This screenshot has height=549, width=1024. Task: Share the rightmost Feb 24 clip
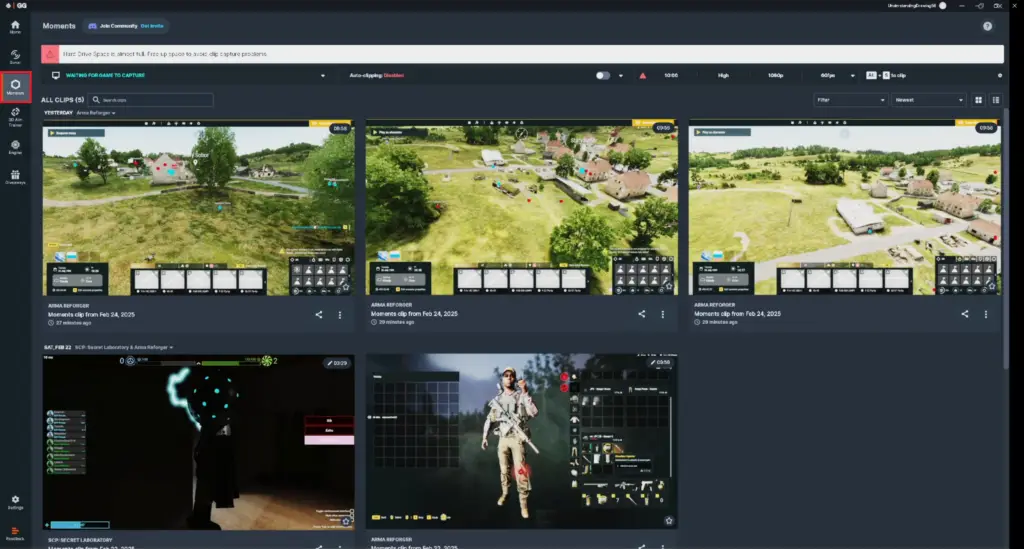click(965, 314)
